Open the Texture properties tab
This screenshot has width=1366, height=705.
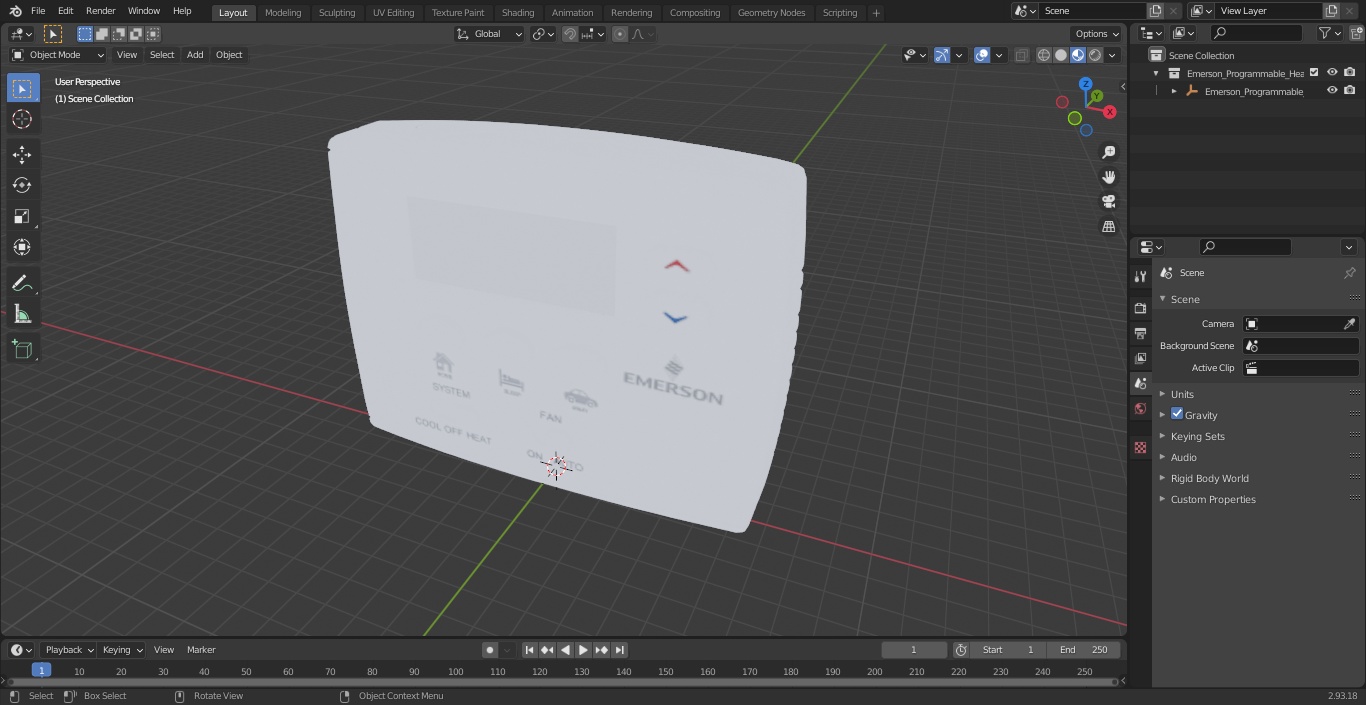coord(1140,447)
